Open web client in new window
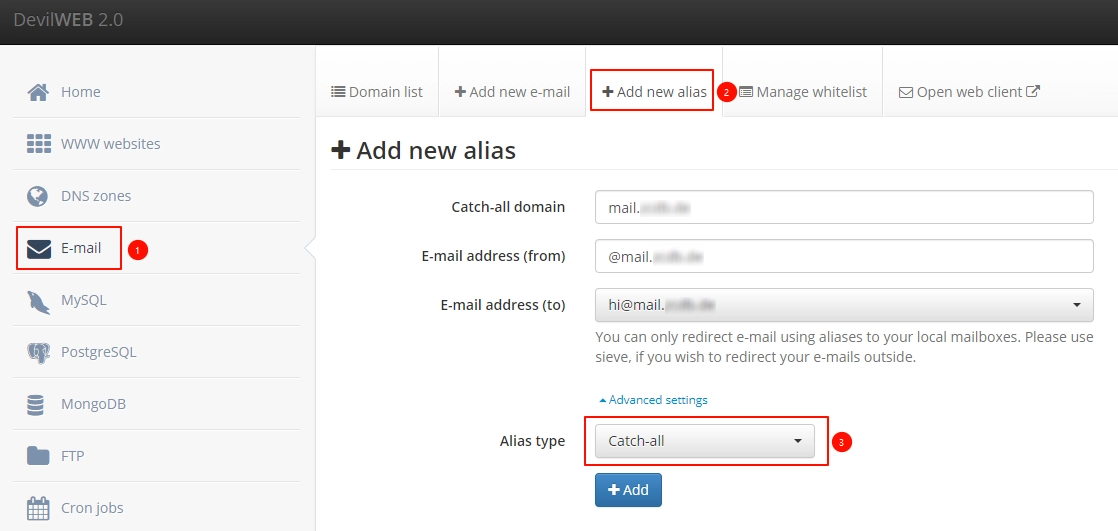The width and height of the screenshot is (1118, 531). click(969, 92)
